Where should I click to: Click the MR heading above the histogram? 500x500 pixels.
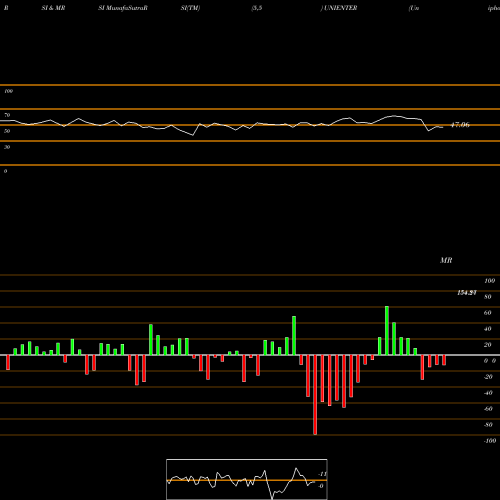tap(446, 260)
